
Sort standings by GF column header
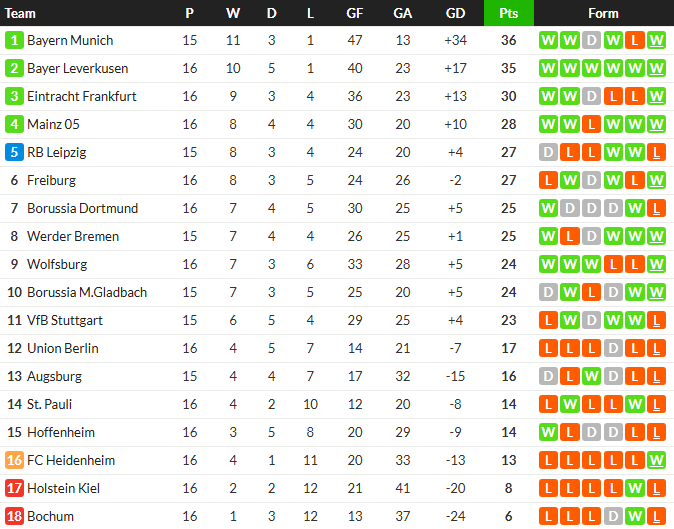355,13
